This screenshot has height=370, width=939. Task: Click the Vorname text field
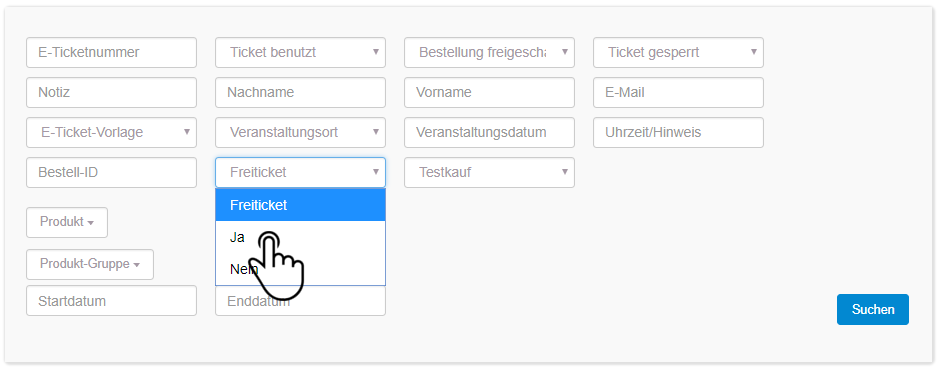(489, 93)
